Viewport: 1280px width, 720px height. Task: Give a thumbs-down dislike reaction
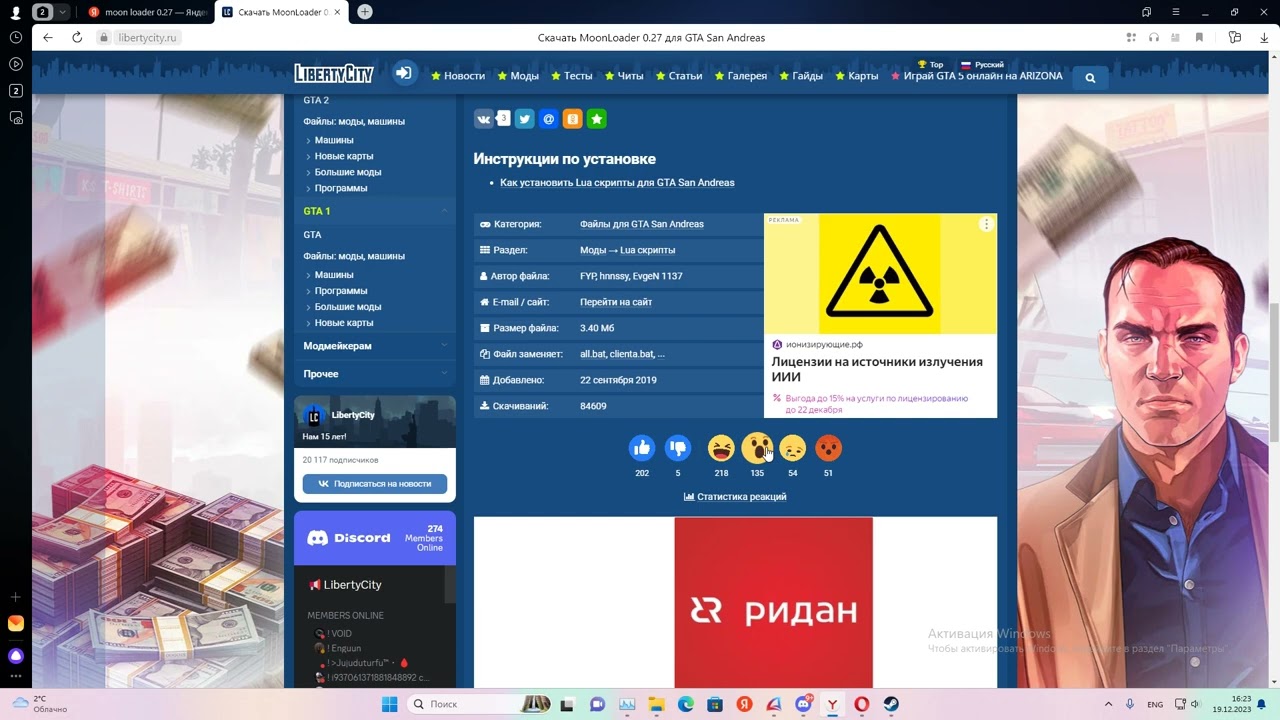click(x=678, y=448)
